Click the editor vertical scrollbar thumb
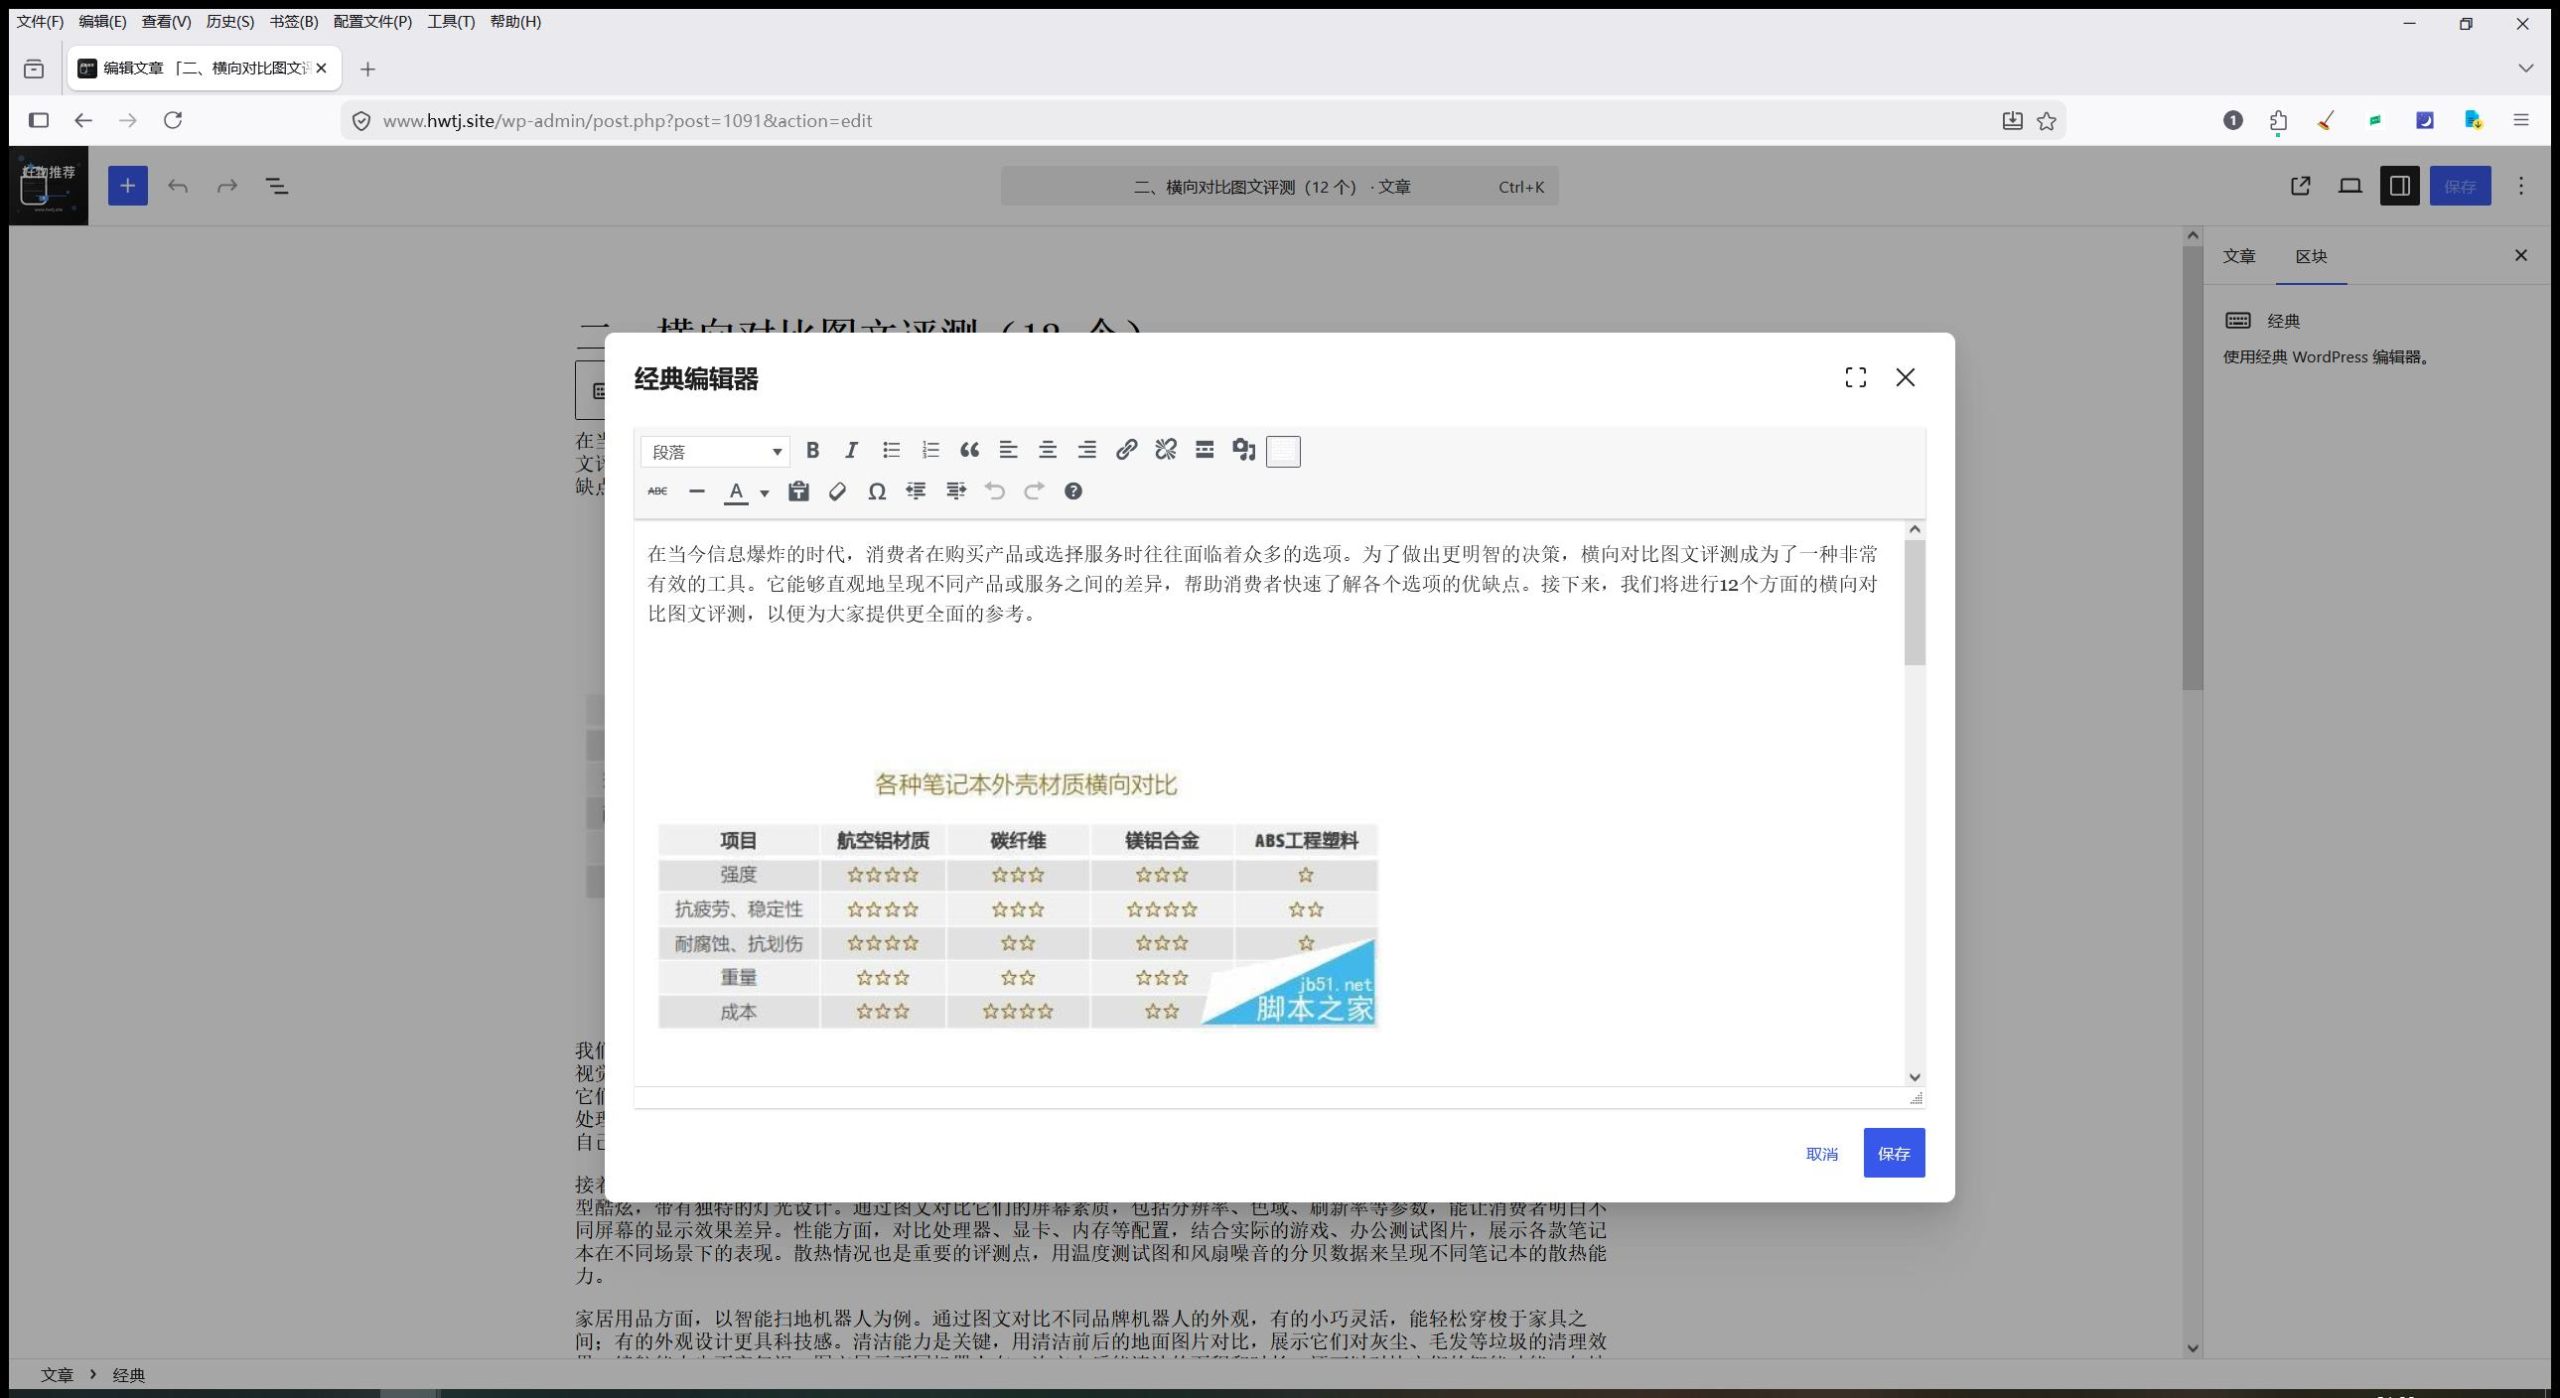2560x1398 pixels. 1915,603
